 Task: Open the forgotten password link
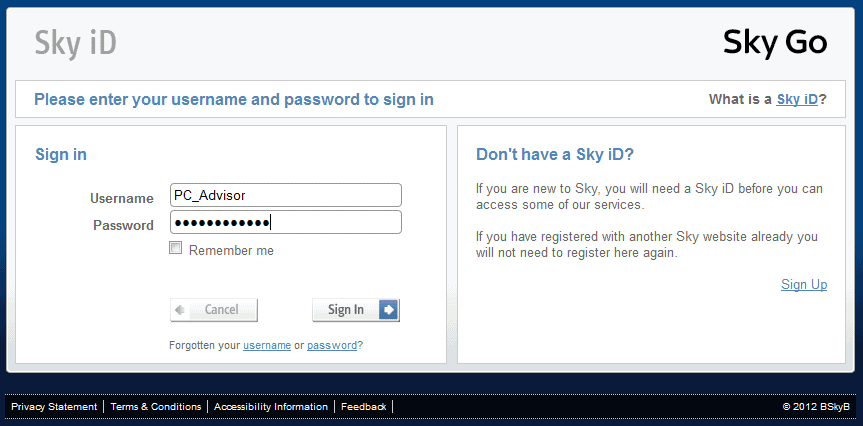(332, 346)
